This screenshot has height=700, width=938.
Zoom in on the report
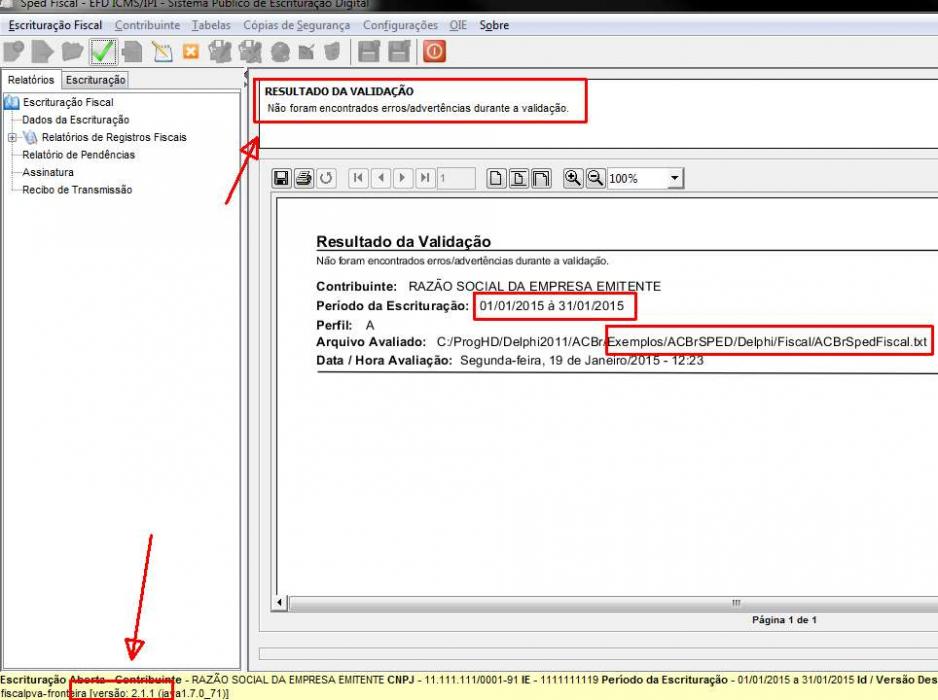click(572, 178)
